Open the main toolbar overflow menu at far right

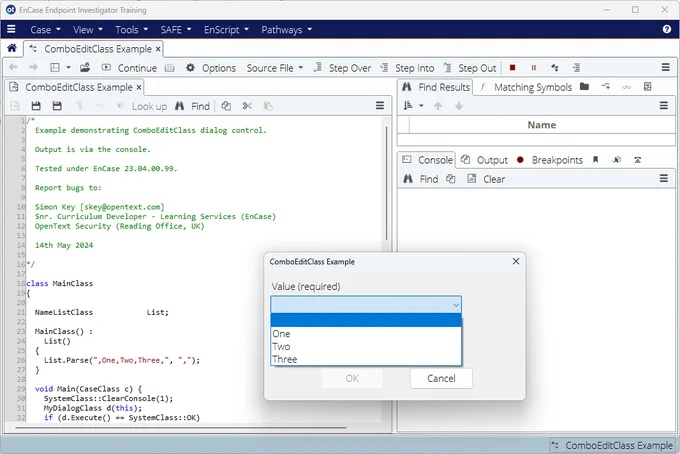(x=665, y=67)
